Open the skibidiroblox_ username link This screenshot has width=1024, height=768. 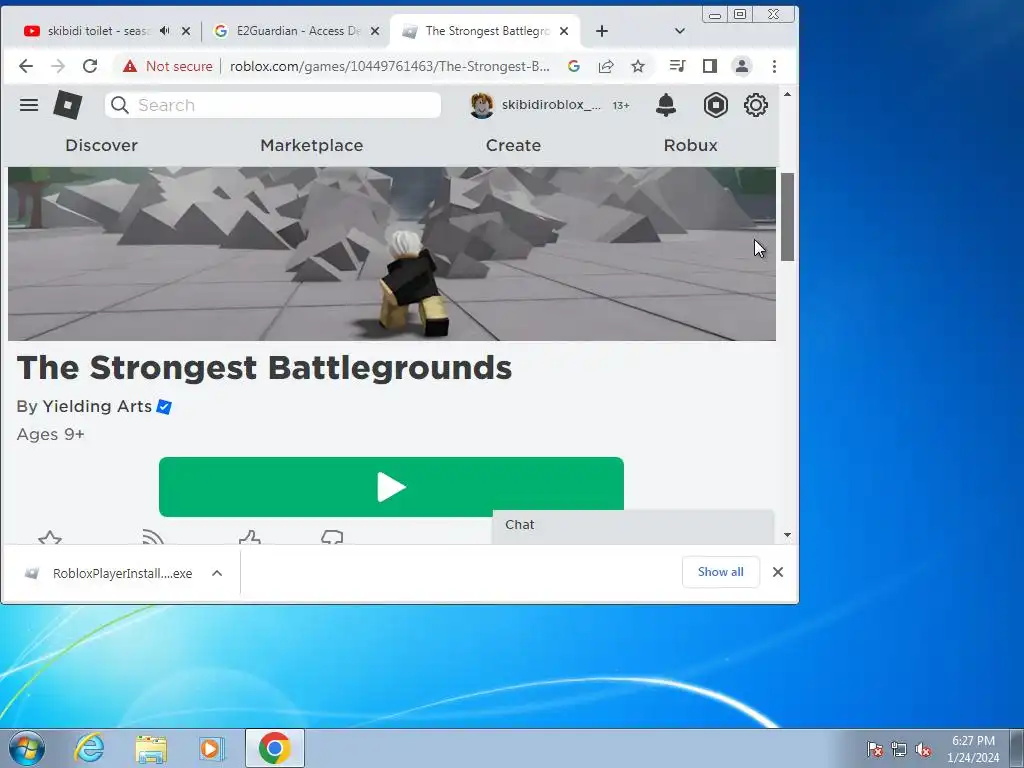coord(551,105)
